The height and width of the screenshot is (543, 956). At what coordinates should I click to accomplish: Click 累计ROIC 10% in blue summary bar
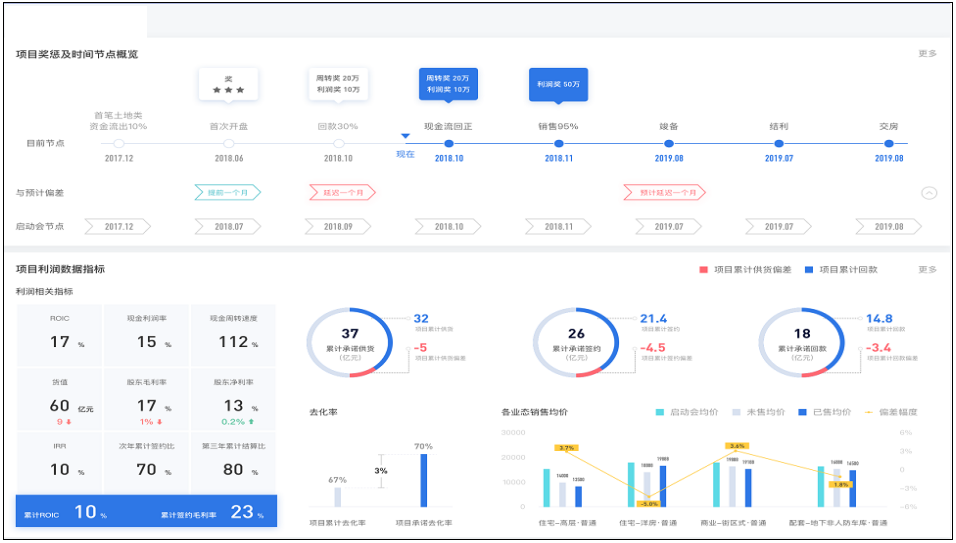coord(65,512)
